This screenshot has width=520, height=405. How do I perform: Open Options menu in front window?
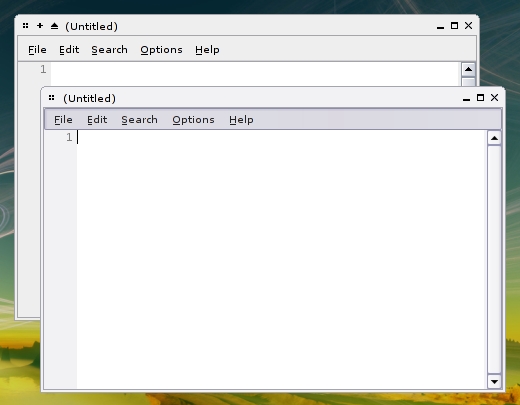[193, 120]
